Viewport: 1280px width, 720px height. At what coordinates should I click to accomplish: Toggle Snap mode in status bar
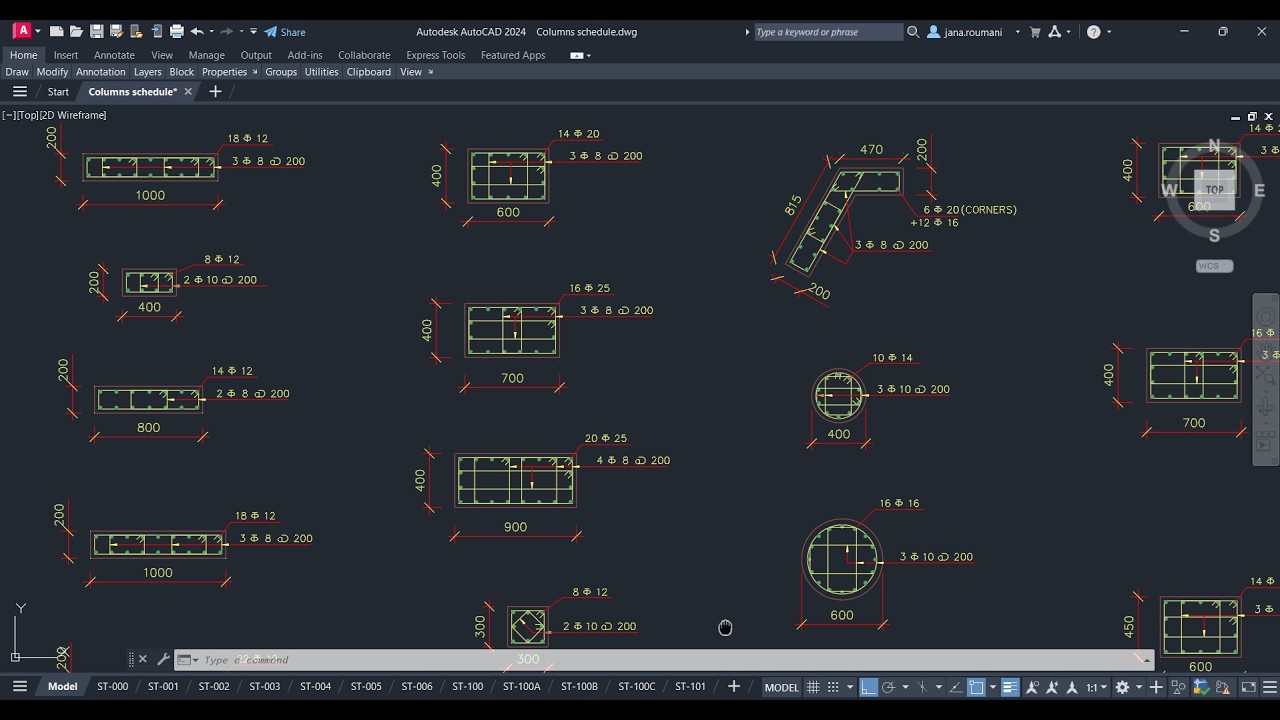point(833,687)
